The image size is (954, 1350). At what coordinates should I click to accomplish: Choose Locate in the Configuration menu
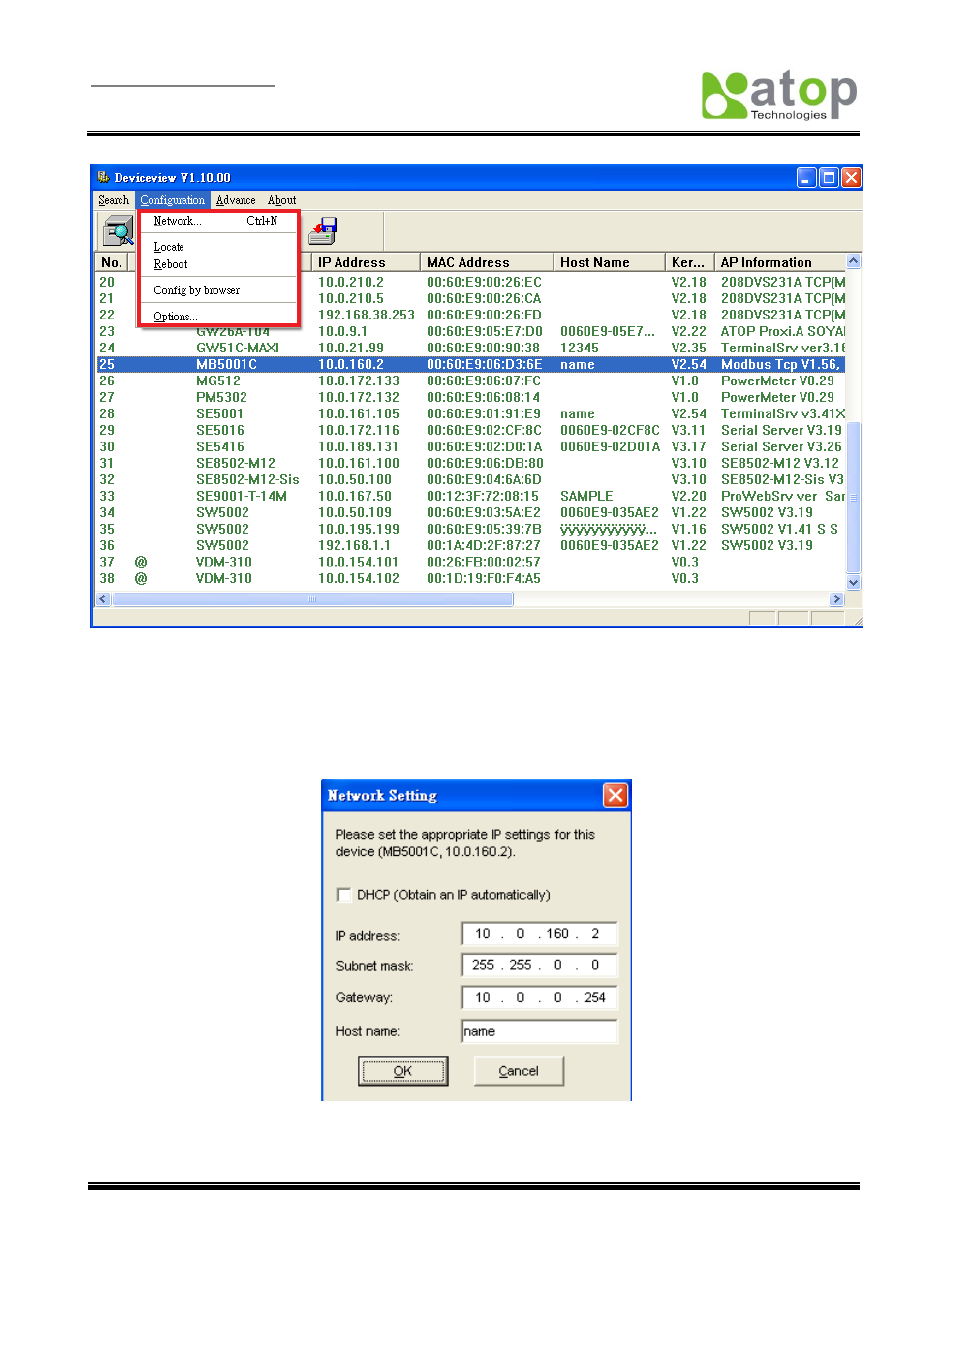[x=216, y=247]
